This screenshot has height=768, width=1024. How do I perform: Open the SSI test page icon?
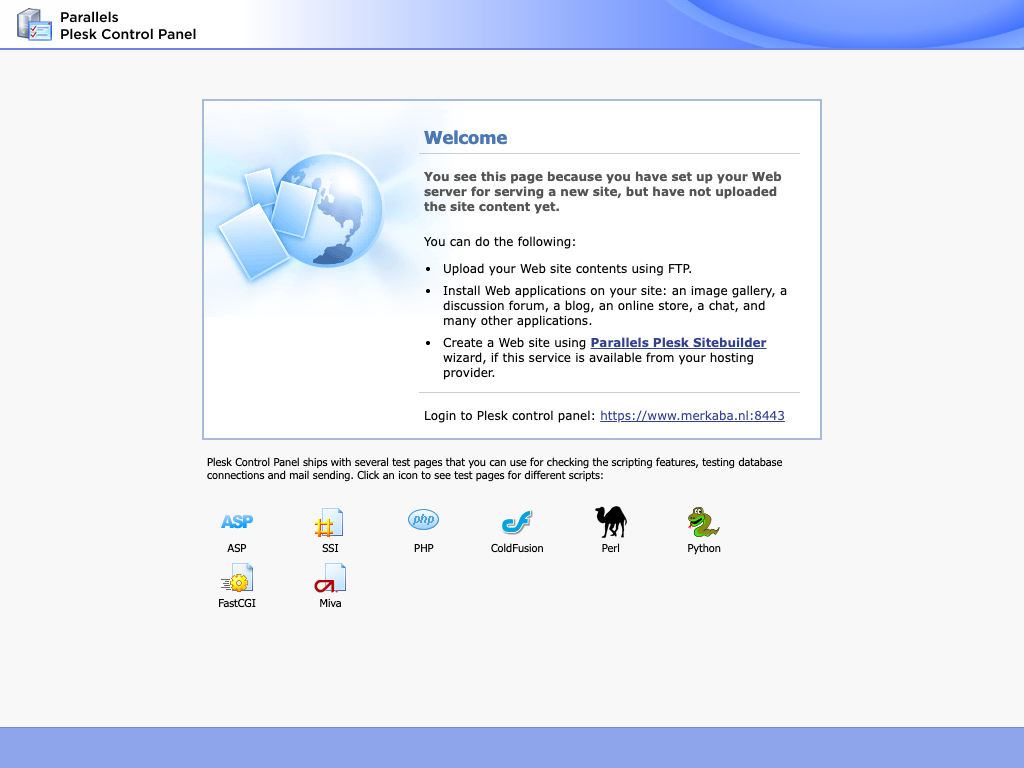coord(330,522)
